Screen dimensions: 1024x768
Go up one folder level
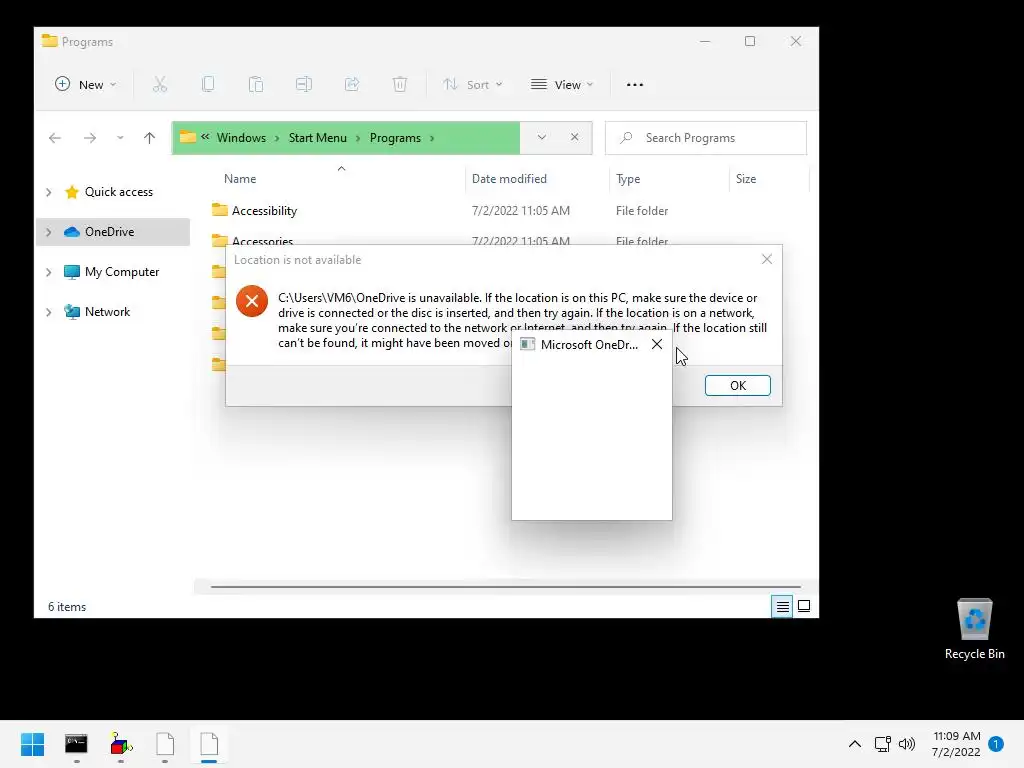tap(150, 138)
